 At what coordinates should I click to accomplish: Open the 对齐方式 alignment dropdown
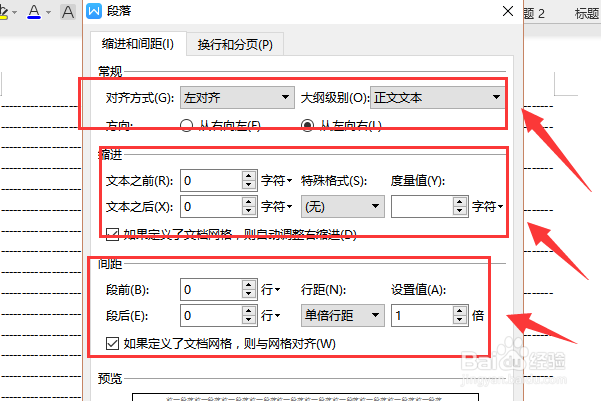click(237, 97)
